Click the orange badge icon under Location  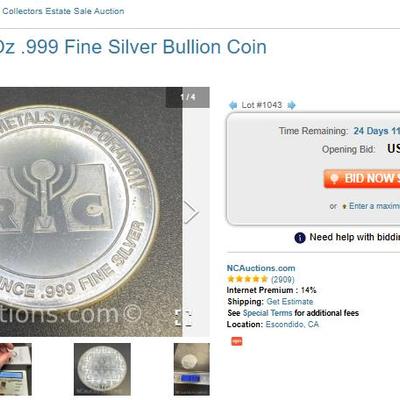237,341
